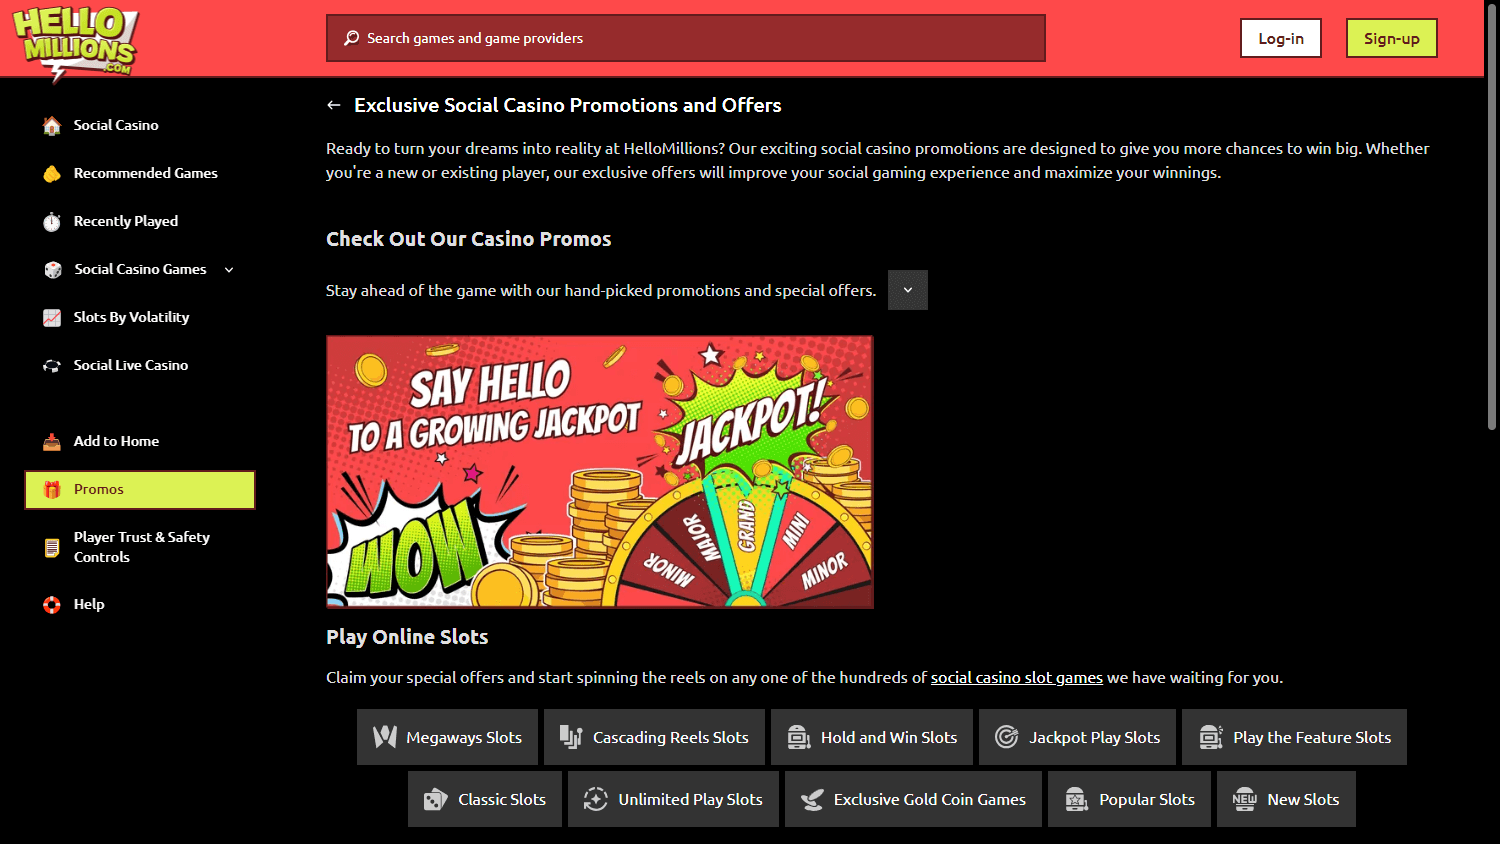Expand the Social Casino Games menu

(x=229, y=269)
